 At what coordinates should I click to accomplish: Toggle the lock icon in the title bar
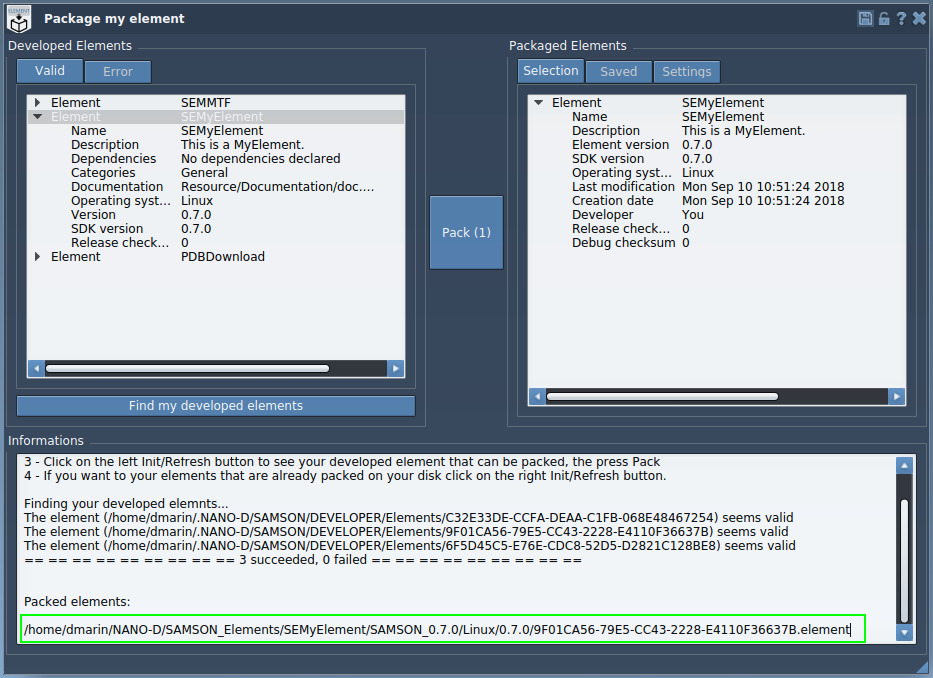(x=883, y=17)
